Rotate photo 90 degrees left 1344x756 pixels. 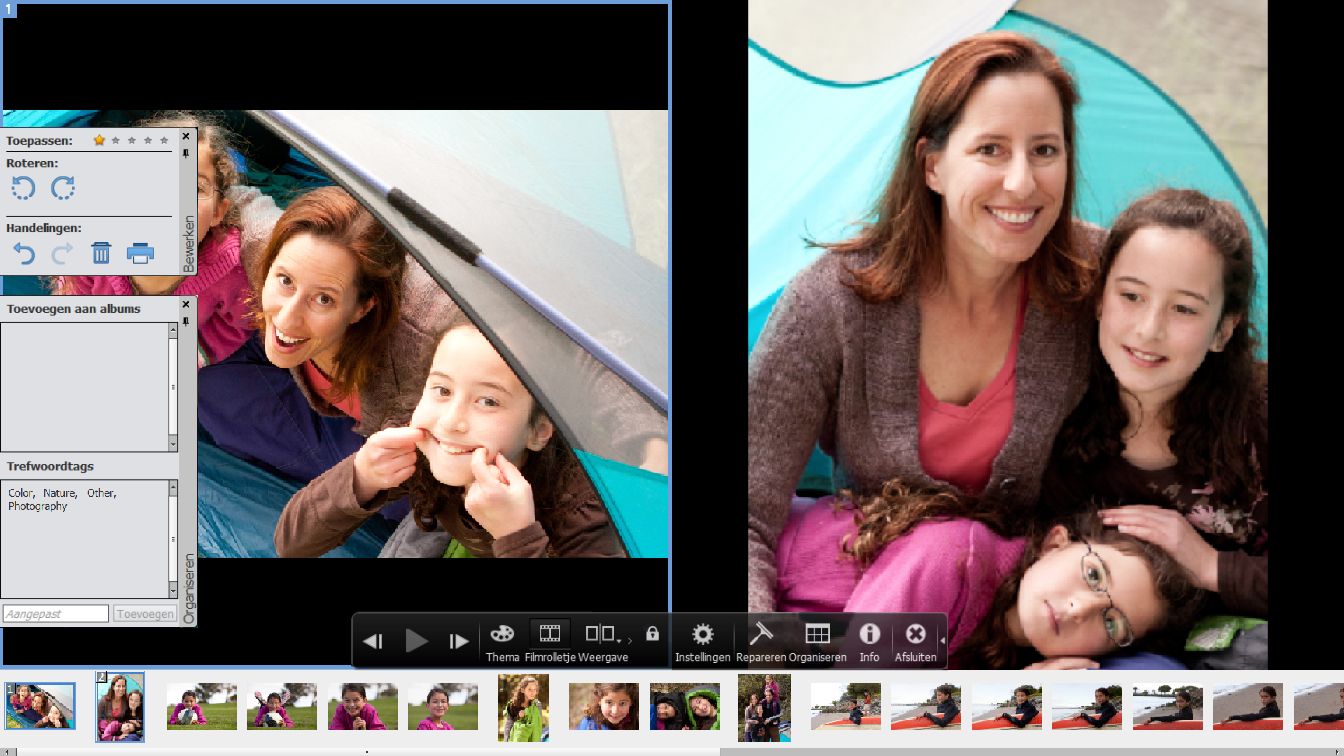23,188
